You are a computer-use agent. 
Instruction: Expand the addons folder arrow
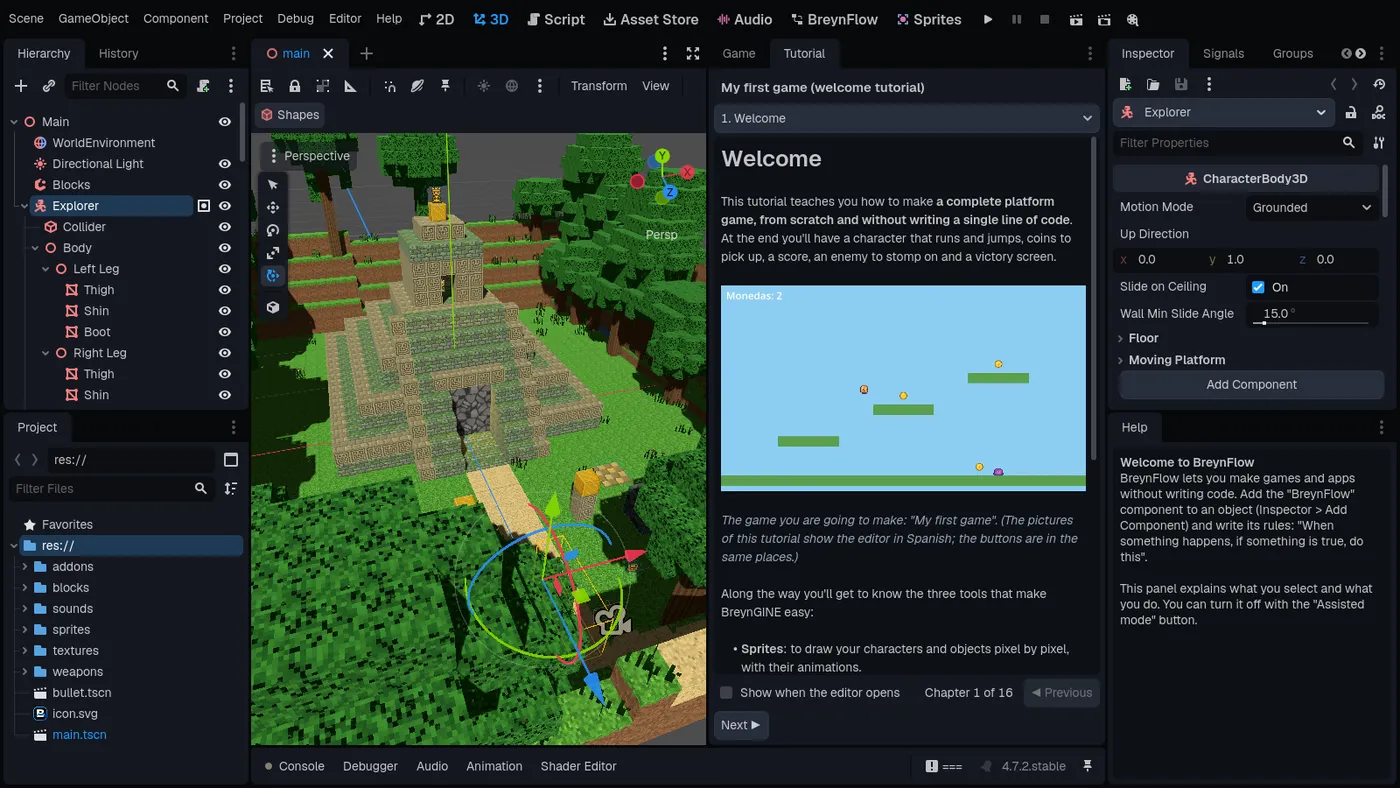pos(25,567)
